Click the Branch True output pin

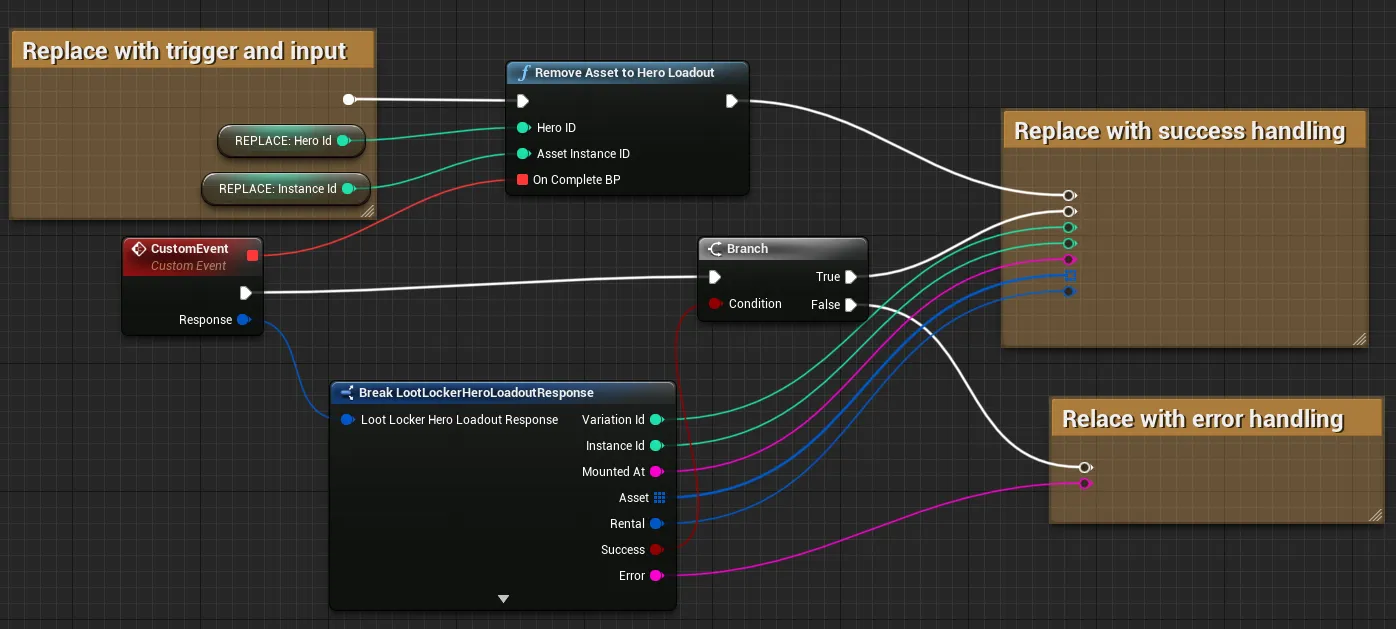pos(851,277)
